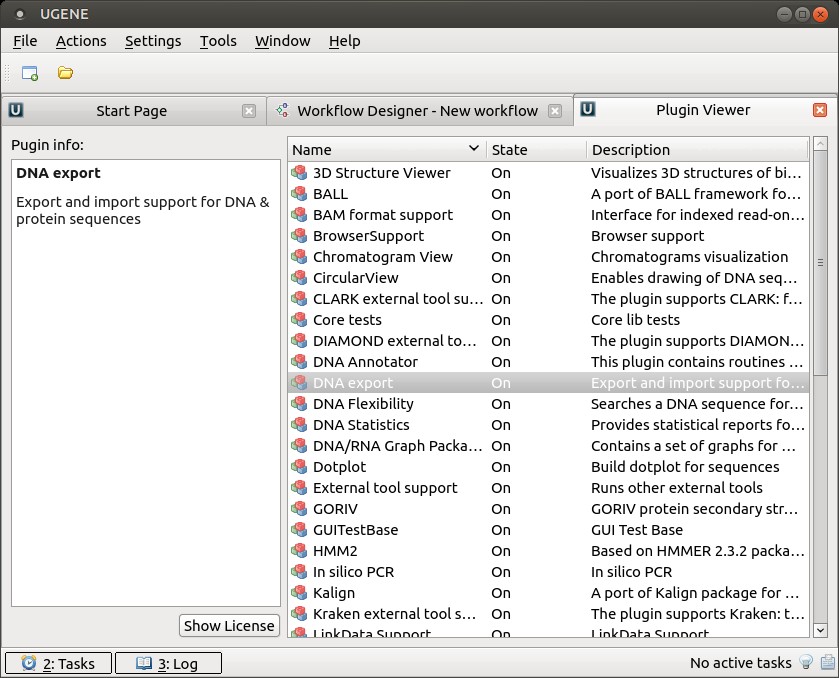Click the Open file folder icon

65,73
